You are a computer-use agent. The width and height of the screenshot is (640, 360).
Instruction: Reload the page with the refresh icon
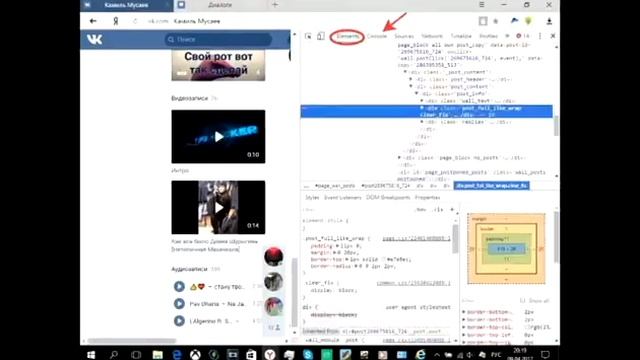pos(135,21)
